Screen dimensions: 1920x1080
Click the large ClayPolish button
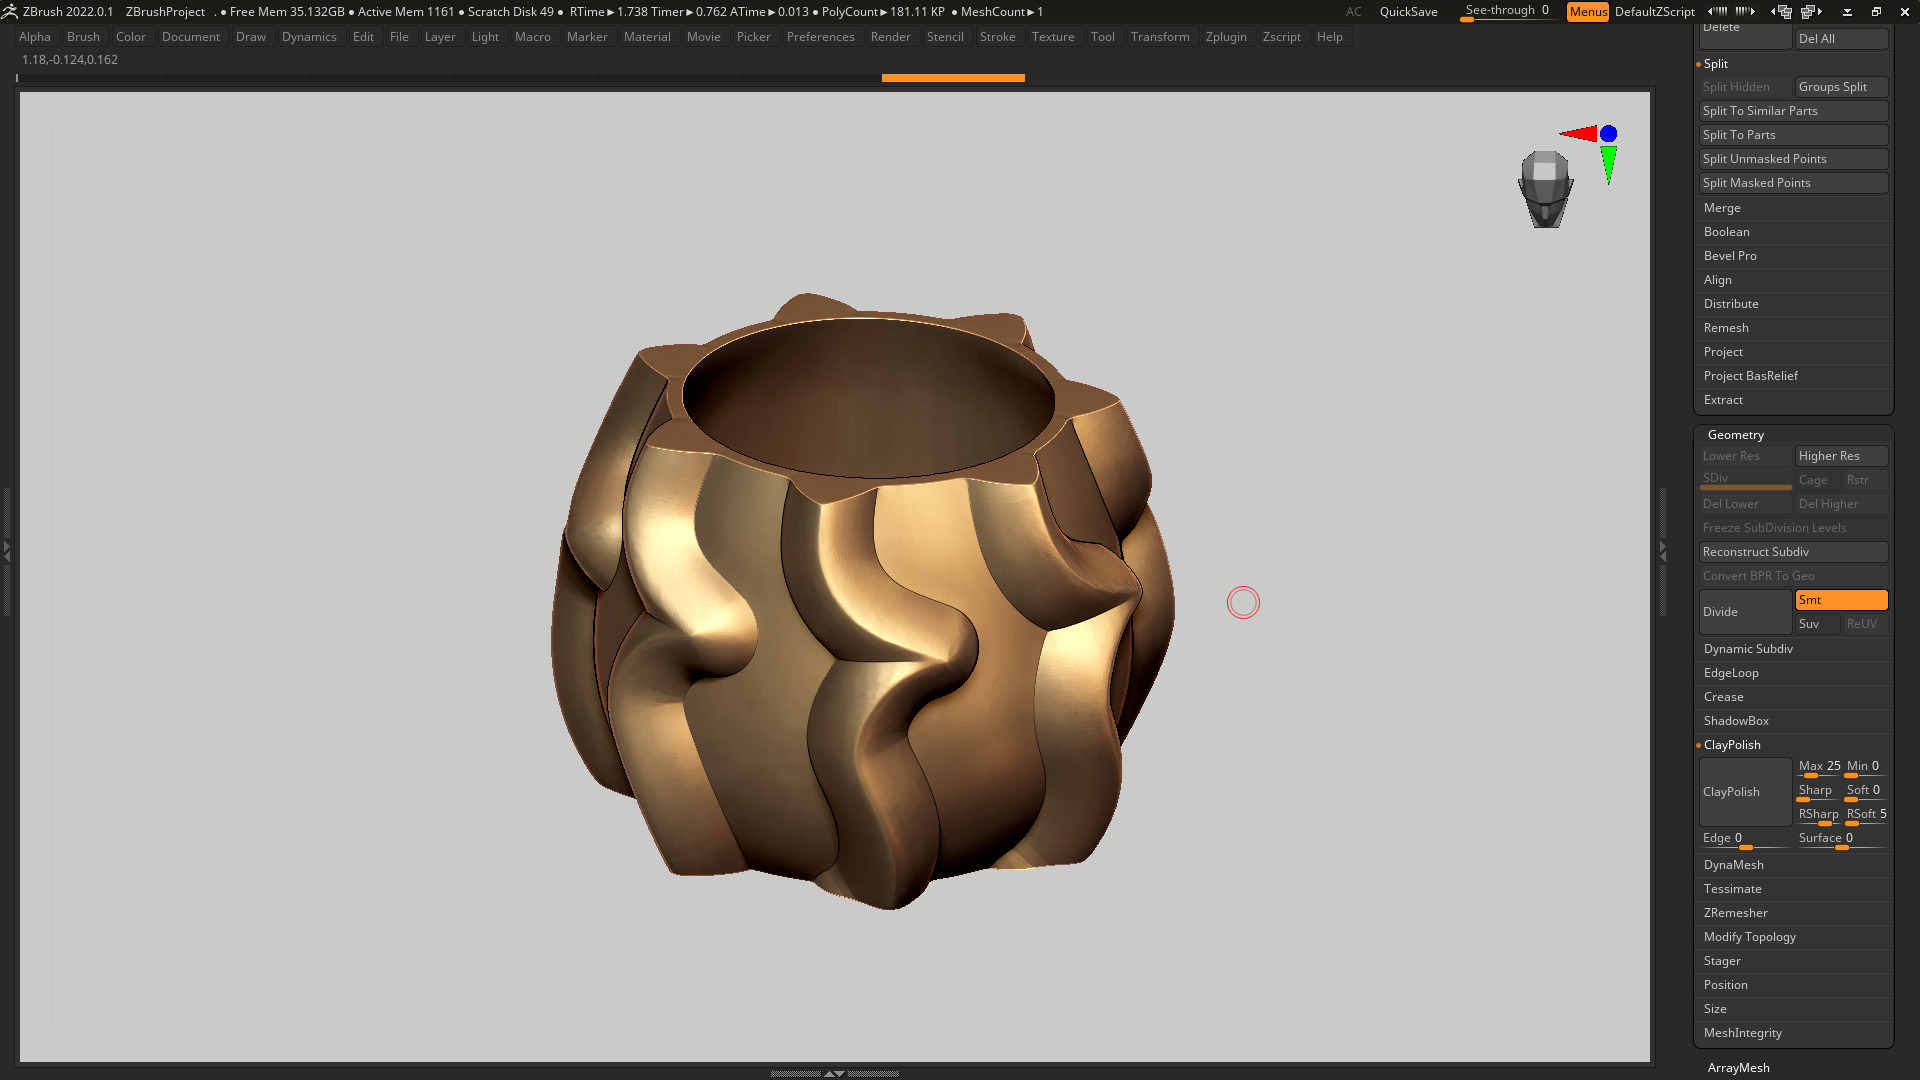coord(1745,792)
